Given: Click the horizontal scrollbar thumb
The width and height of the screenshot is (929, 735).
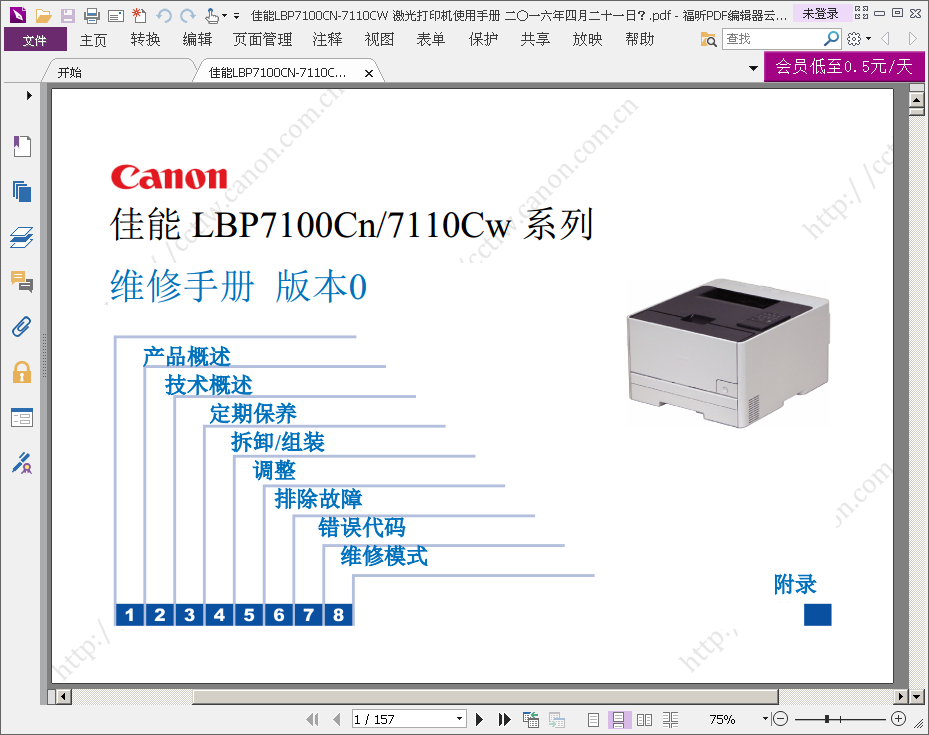Looking at the screenshot, I should pyautogui.click(x=485, y=697).
